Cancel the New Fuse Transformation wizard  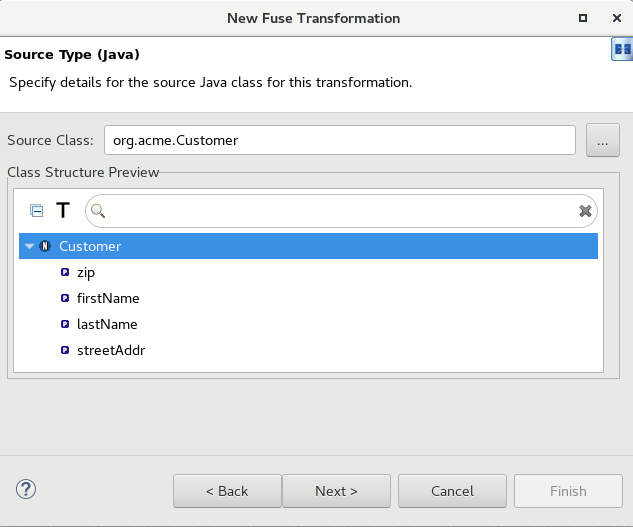click(452, 491)
